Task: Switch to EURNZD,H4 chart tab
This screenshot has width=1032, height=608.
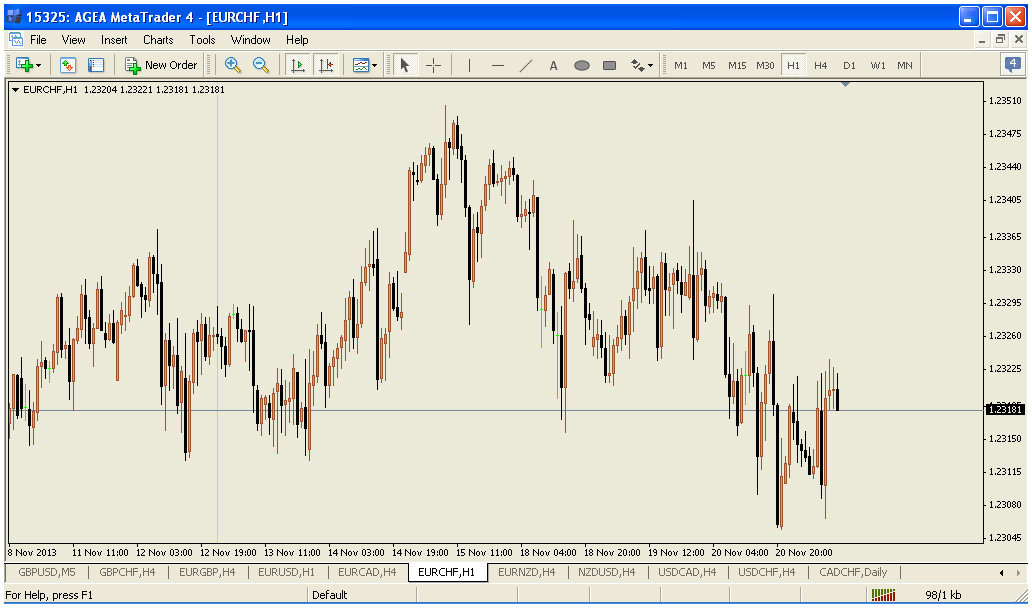Action: (x=527, y=572)
